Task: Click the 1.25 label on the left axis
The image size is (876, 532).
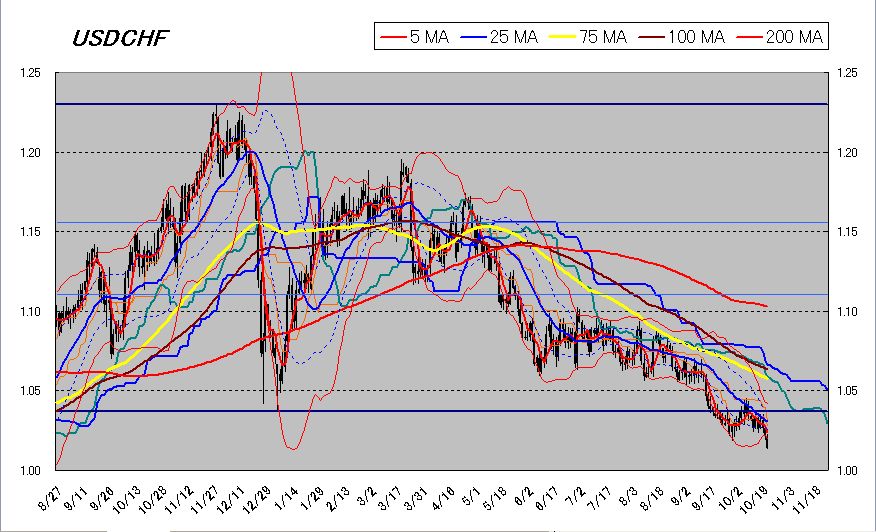Action: point(30,73)
